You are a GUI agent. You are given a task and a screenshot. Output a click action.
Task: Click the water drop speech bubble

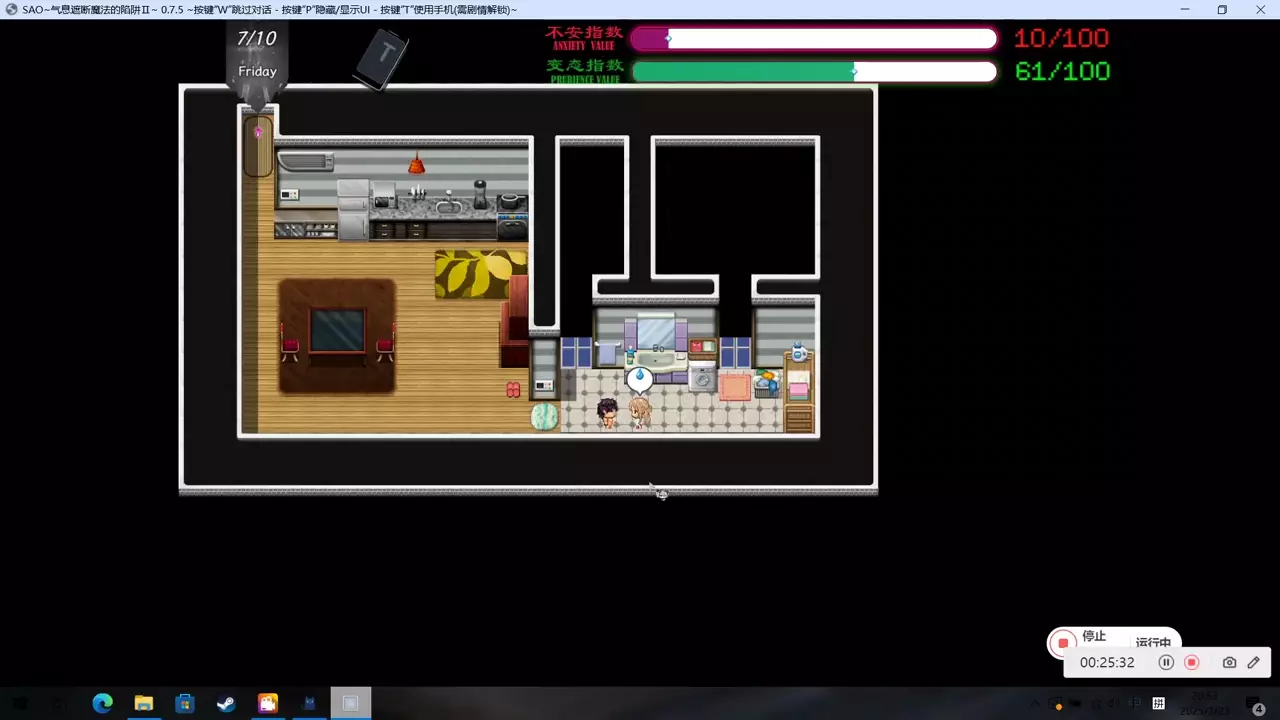click(x=640, y=378)
